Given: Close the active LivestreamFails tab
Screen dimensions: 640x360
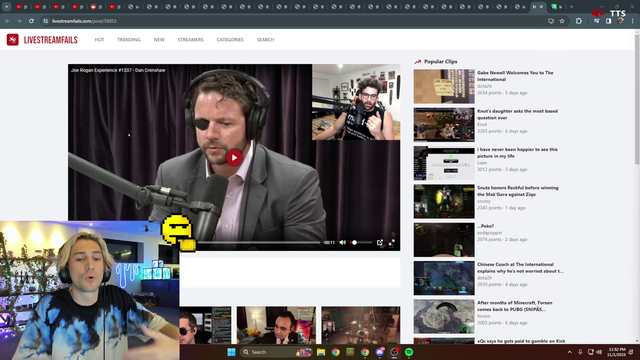Looking at the screenshot, I should pyautogui.click(x=542, y=7).
